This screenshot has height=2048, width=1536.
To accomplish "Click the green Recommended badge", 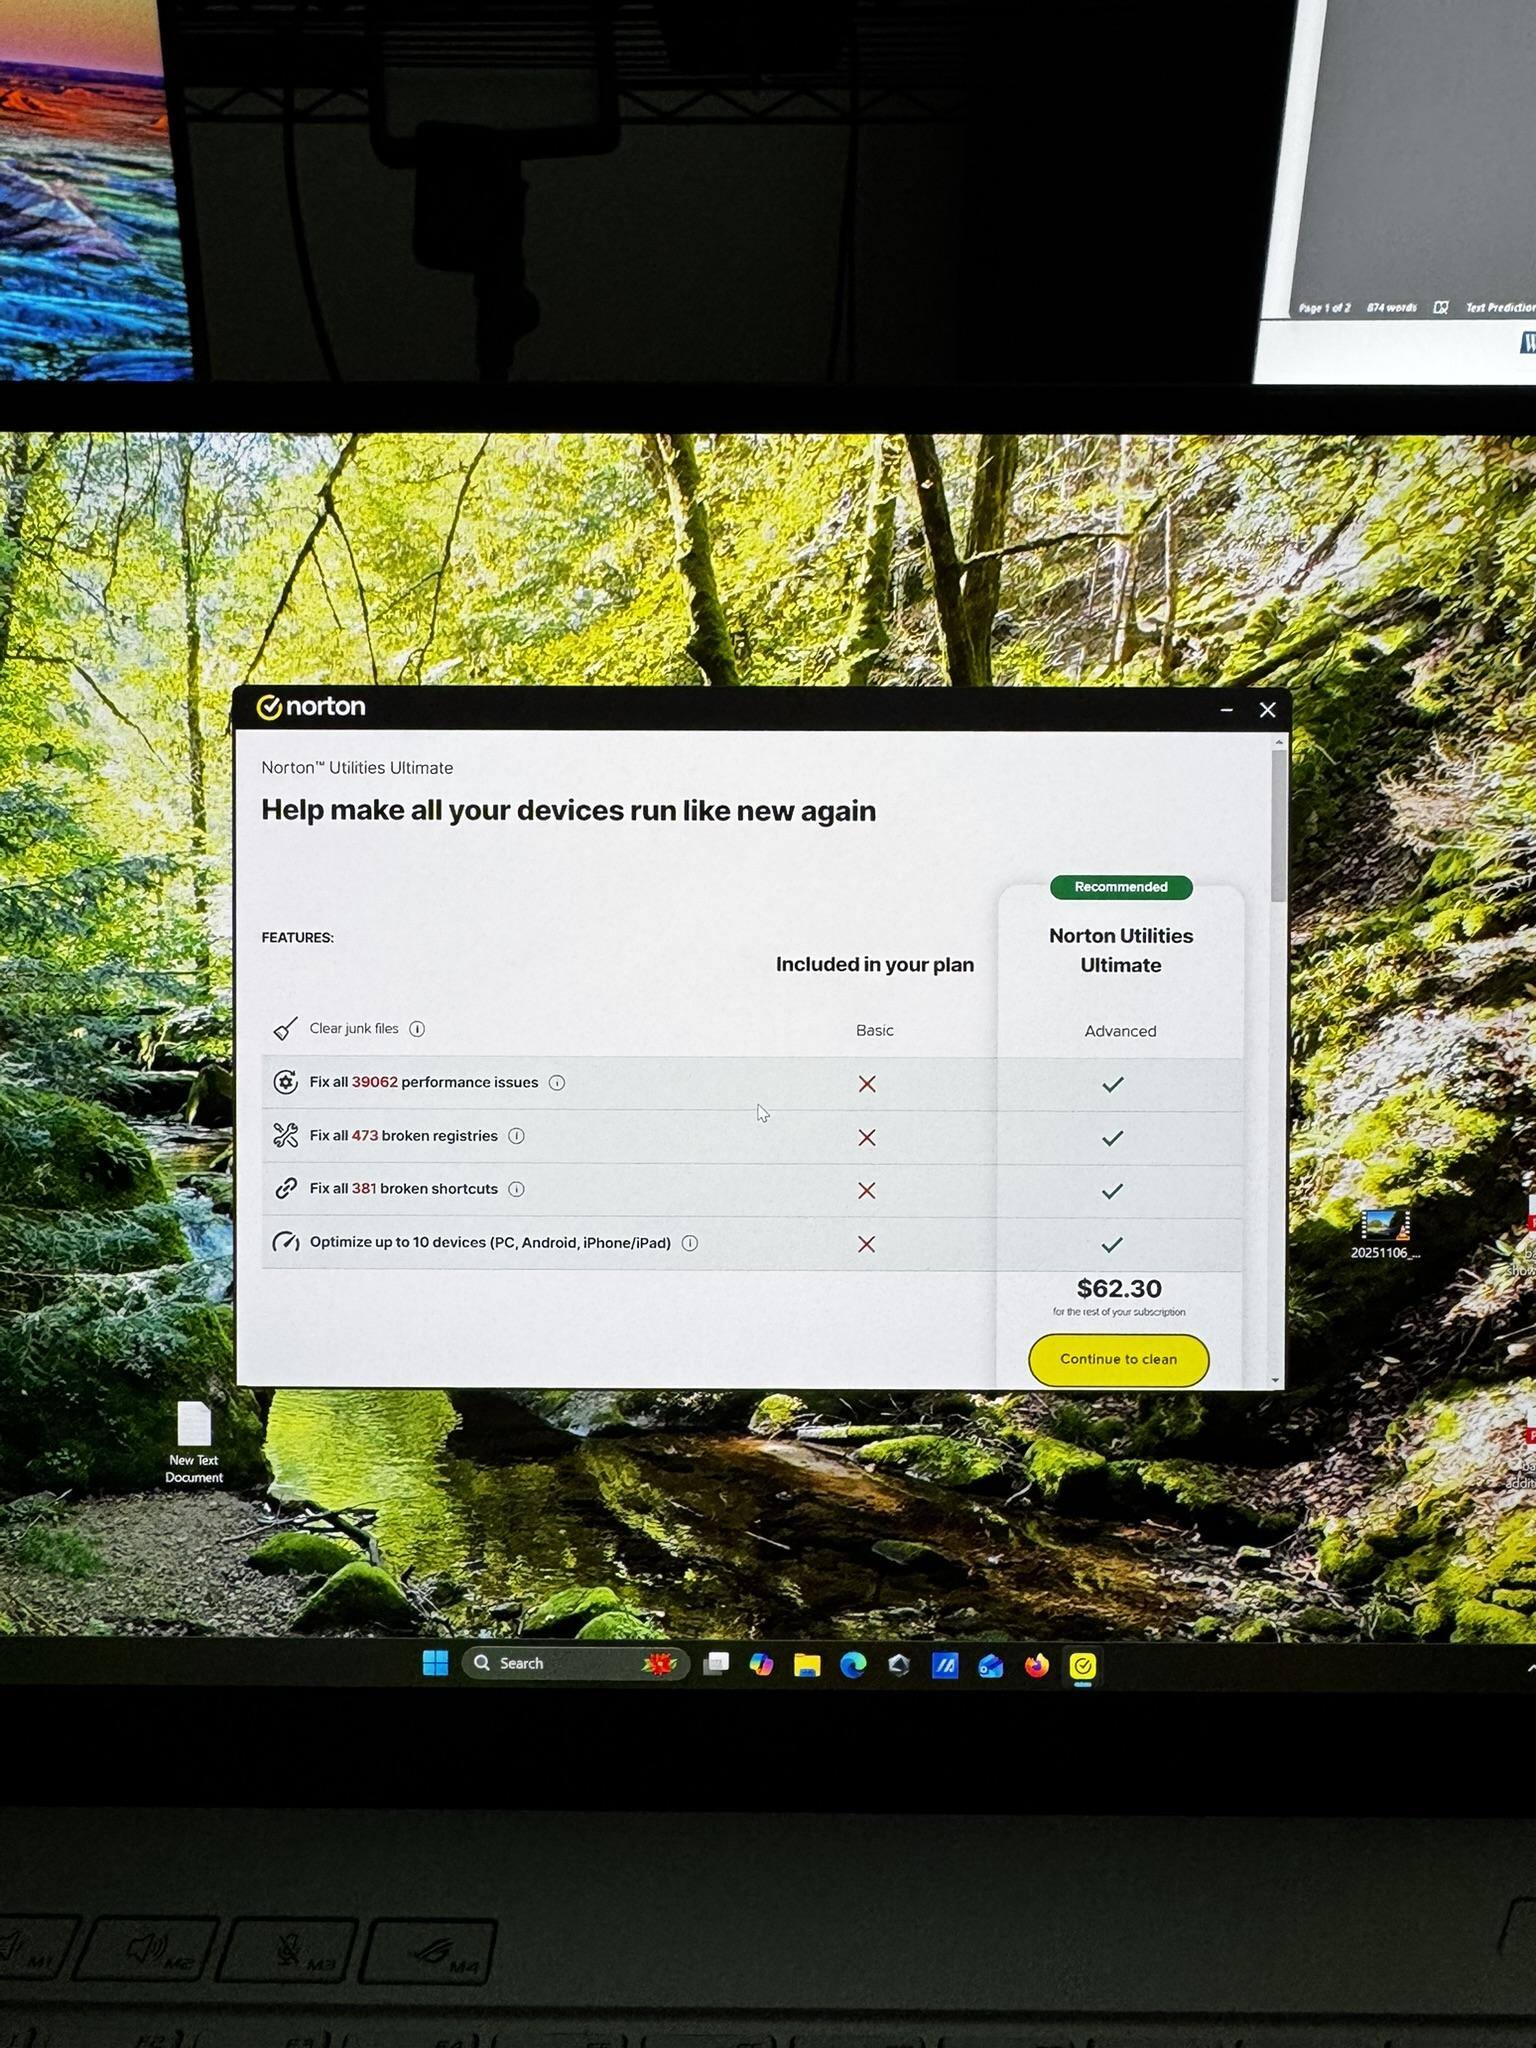I will (1120, 887).
